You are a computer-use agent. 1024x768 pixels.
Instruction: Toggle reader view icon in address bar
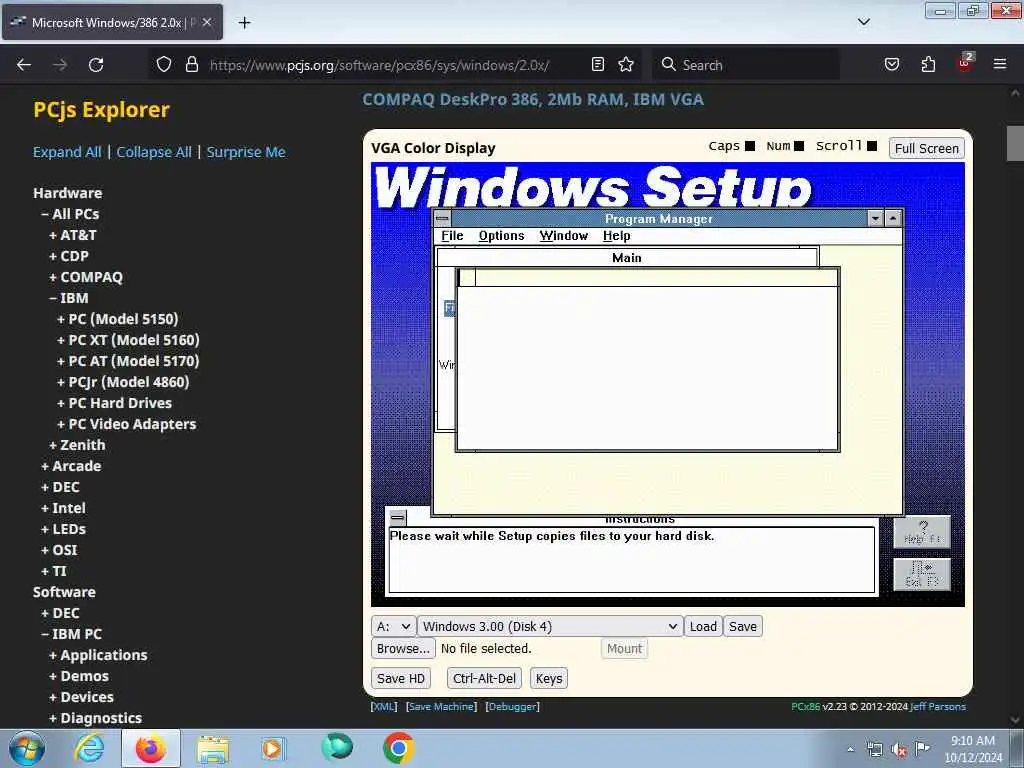(598, 64)
